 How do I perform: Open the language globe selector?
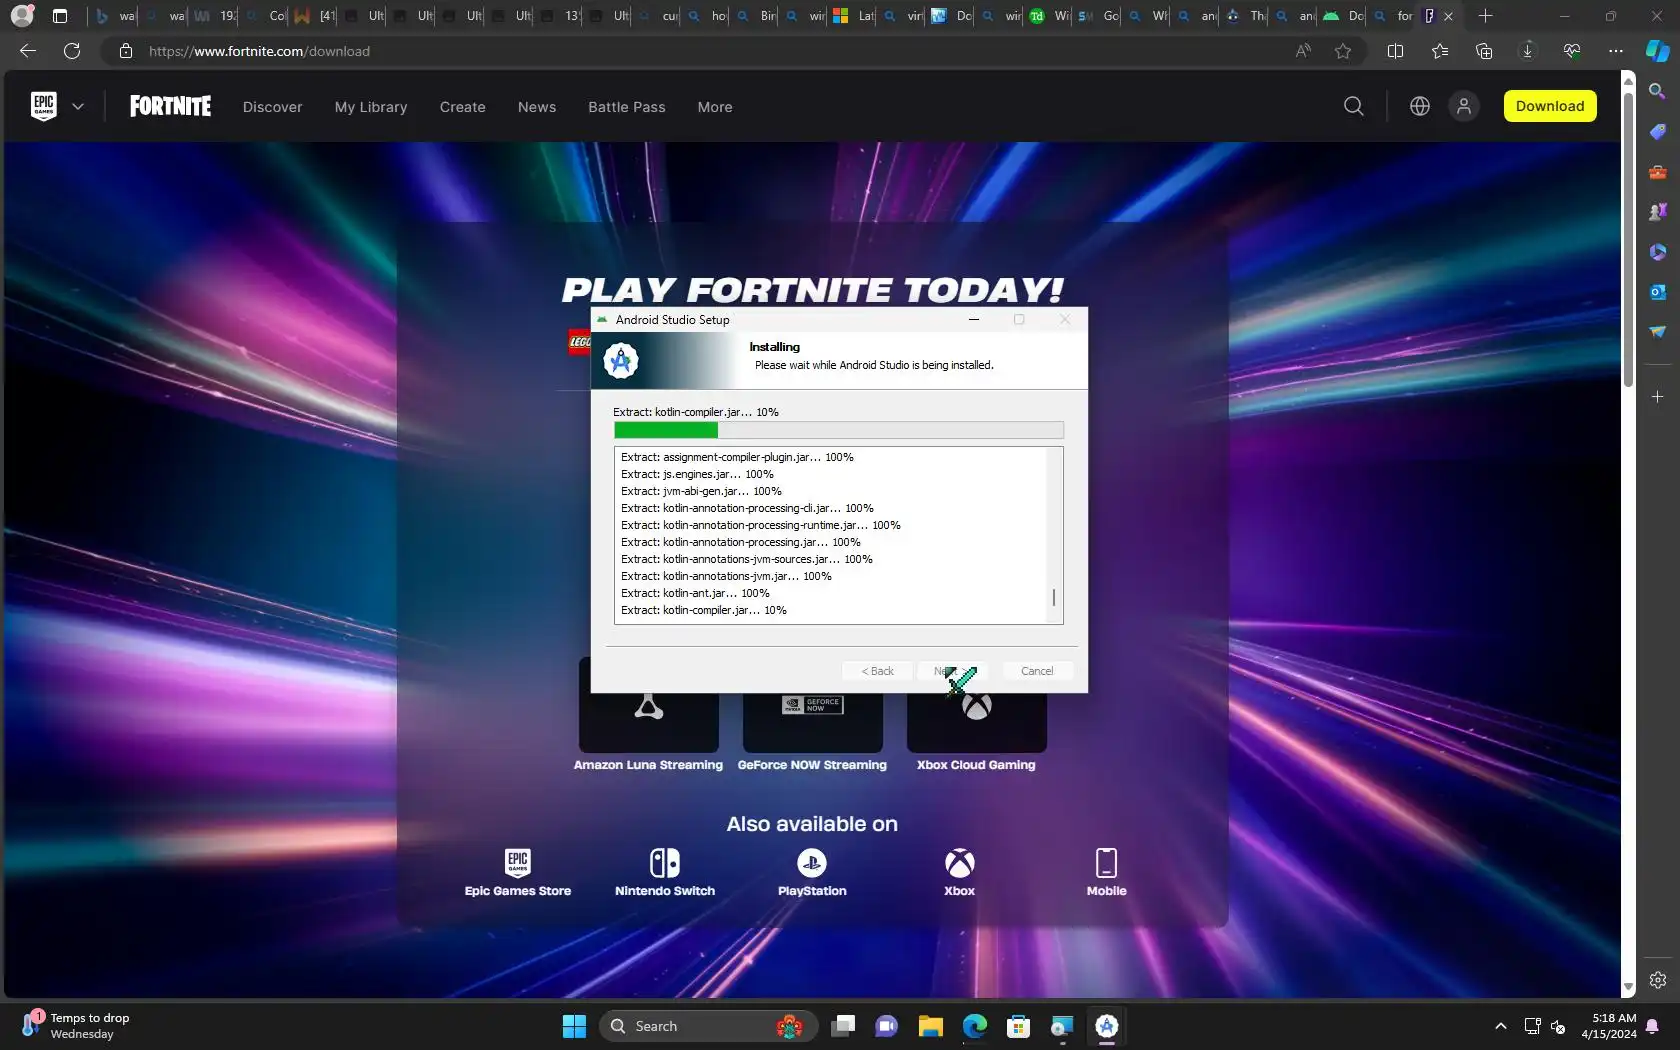[x=1420, y=106]
